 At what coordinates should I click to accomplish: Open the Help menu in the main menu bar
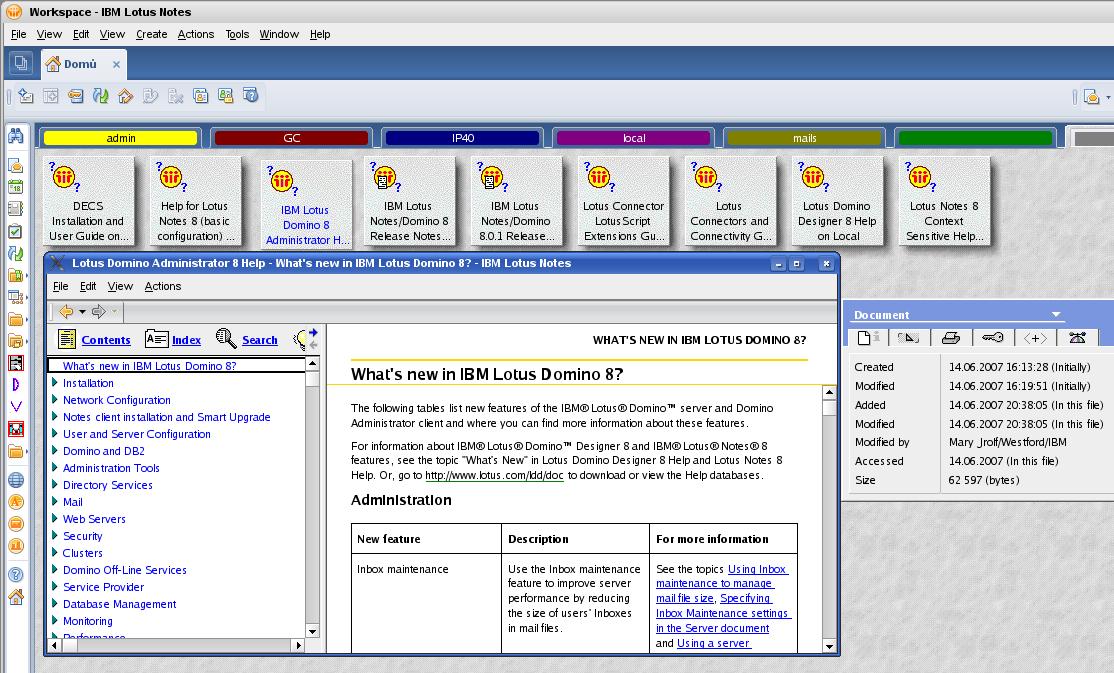(320, 34)
